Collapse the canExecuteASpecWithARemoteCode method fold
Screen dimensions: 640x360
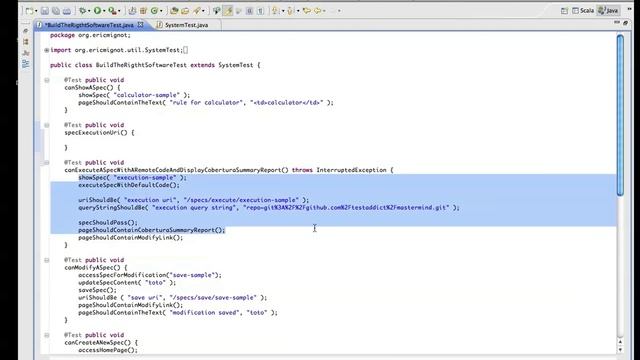(x=47, y=162)
